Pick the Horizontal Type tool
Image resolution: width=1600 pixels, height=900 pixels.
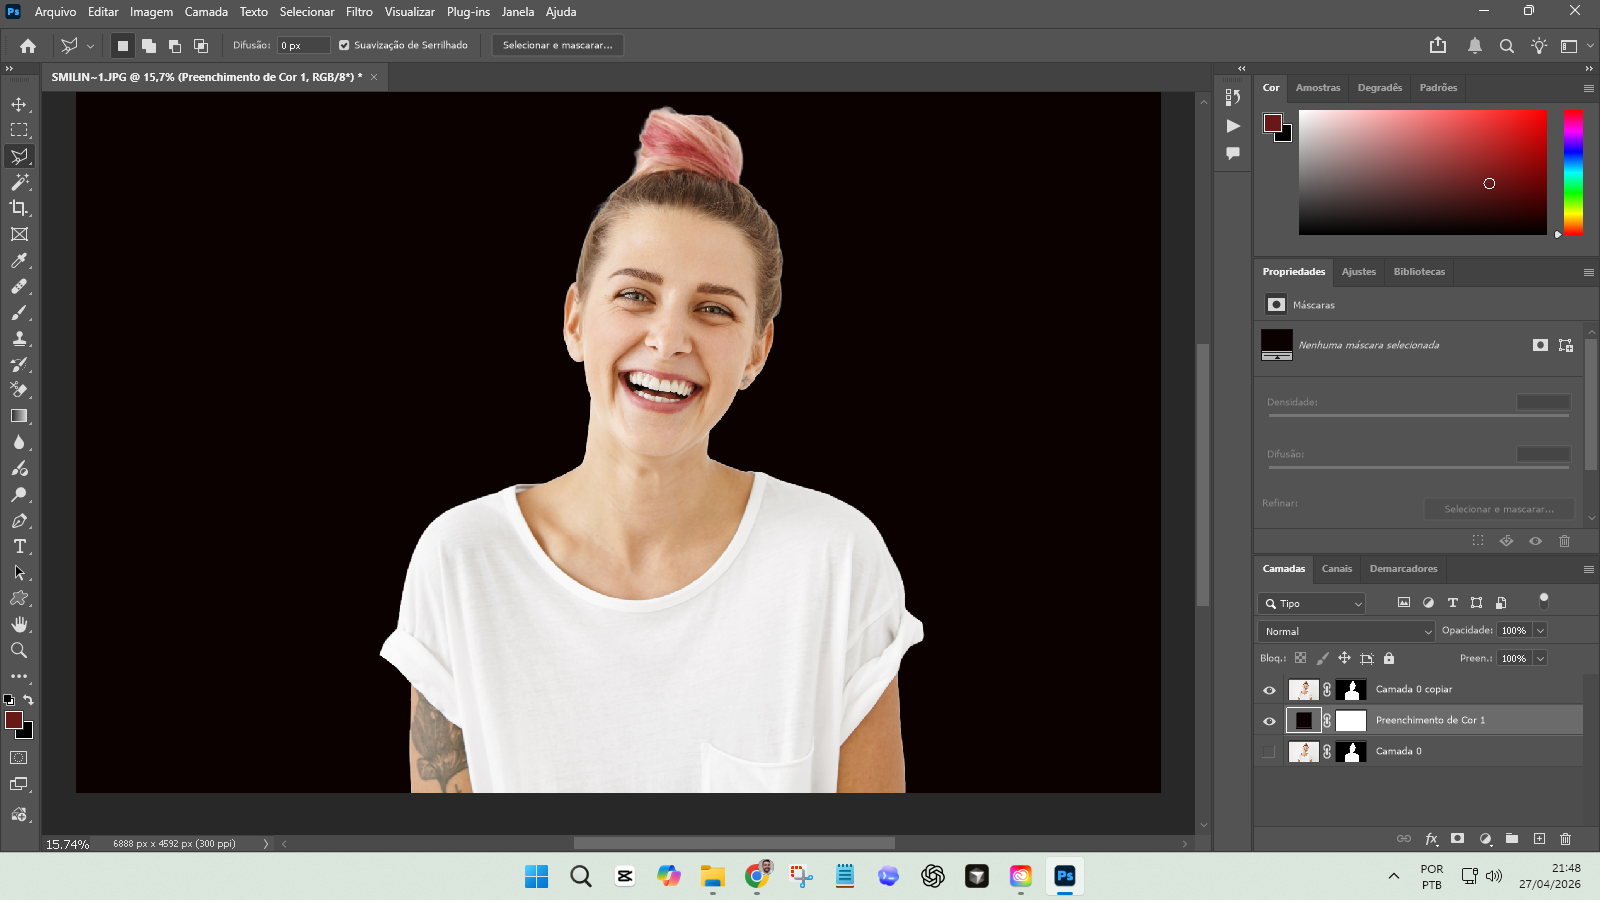(x=19, y=546)
